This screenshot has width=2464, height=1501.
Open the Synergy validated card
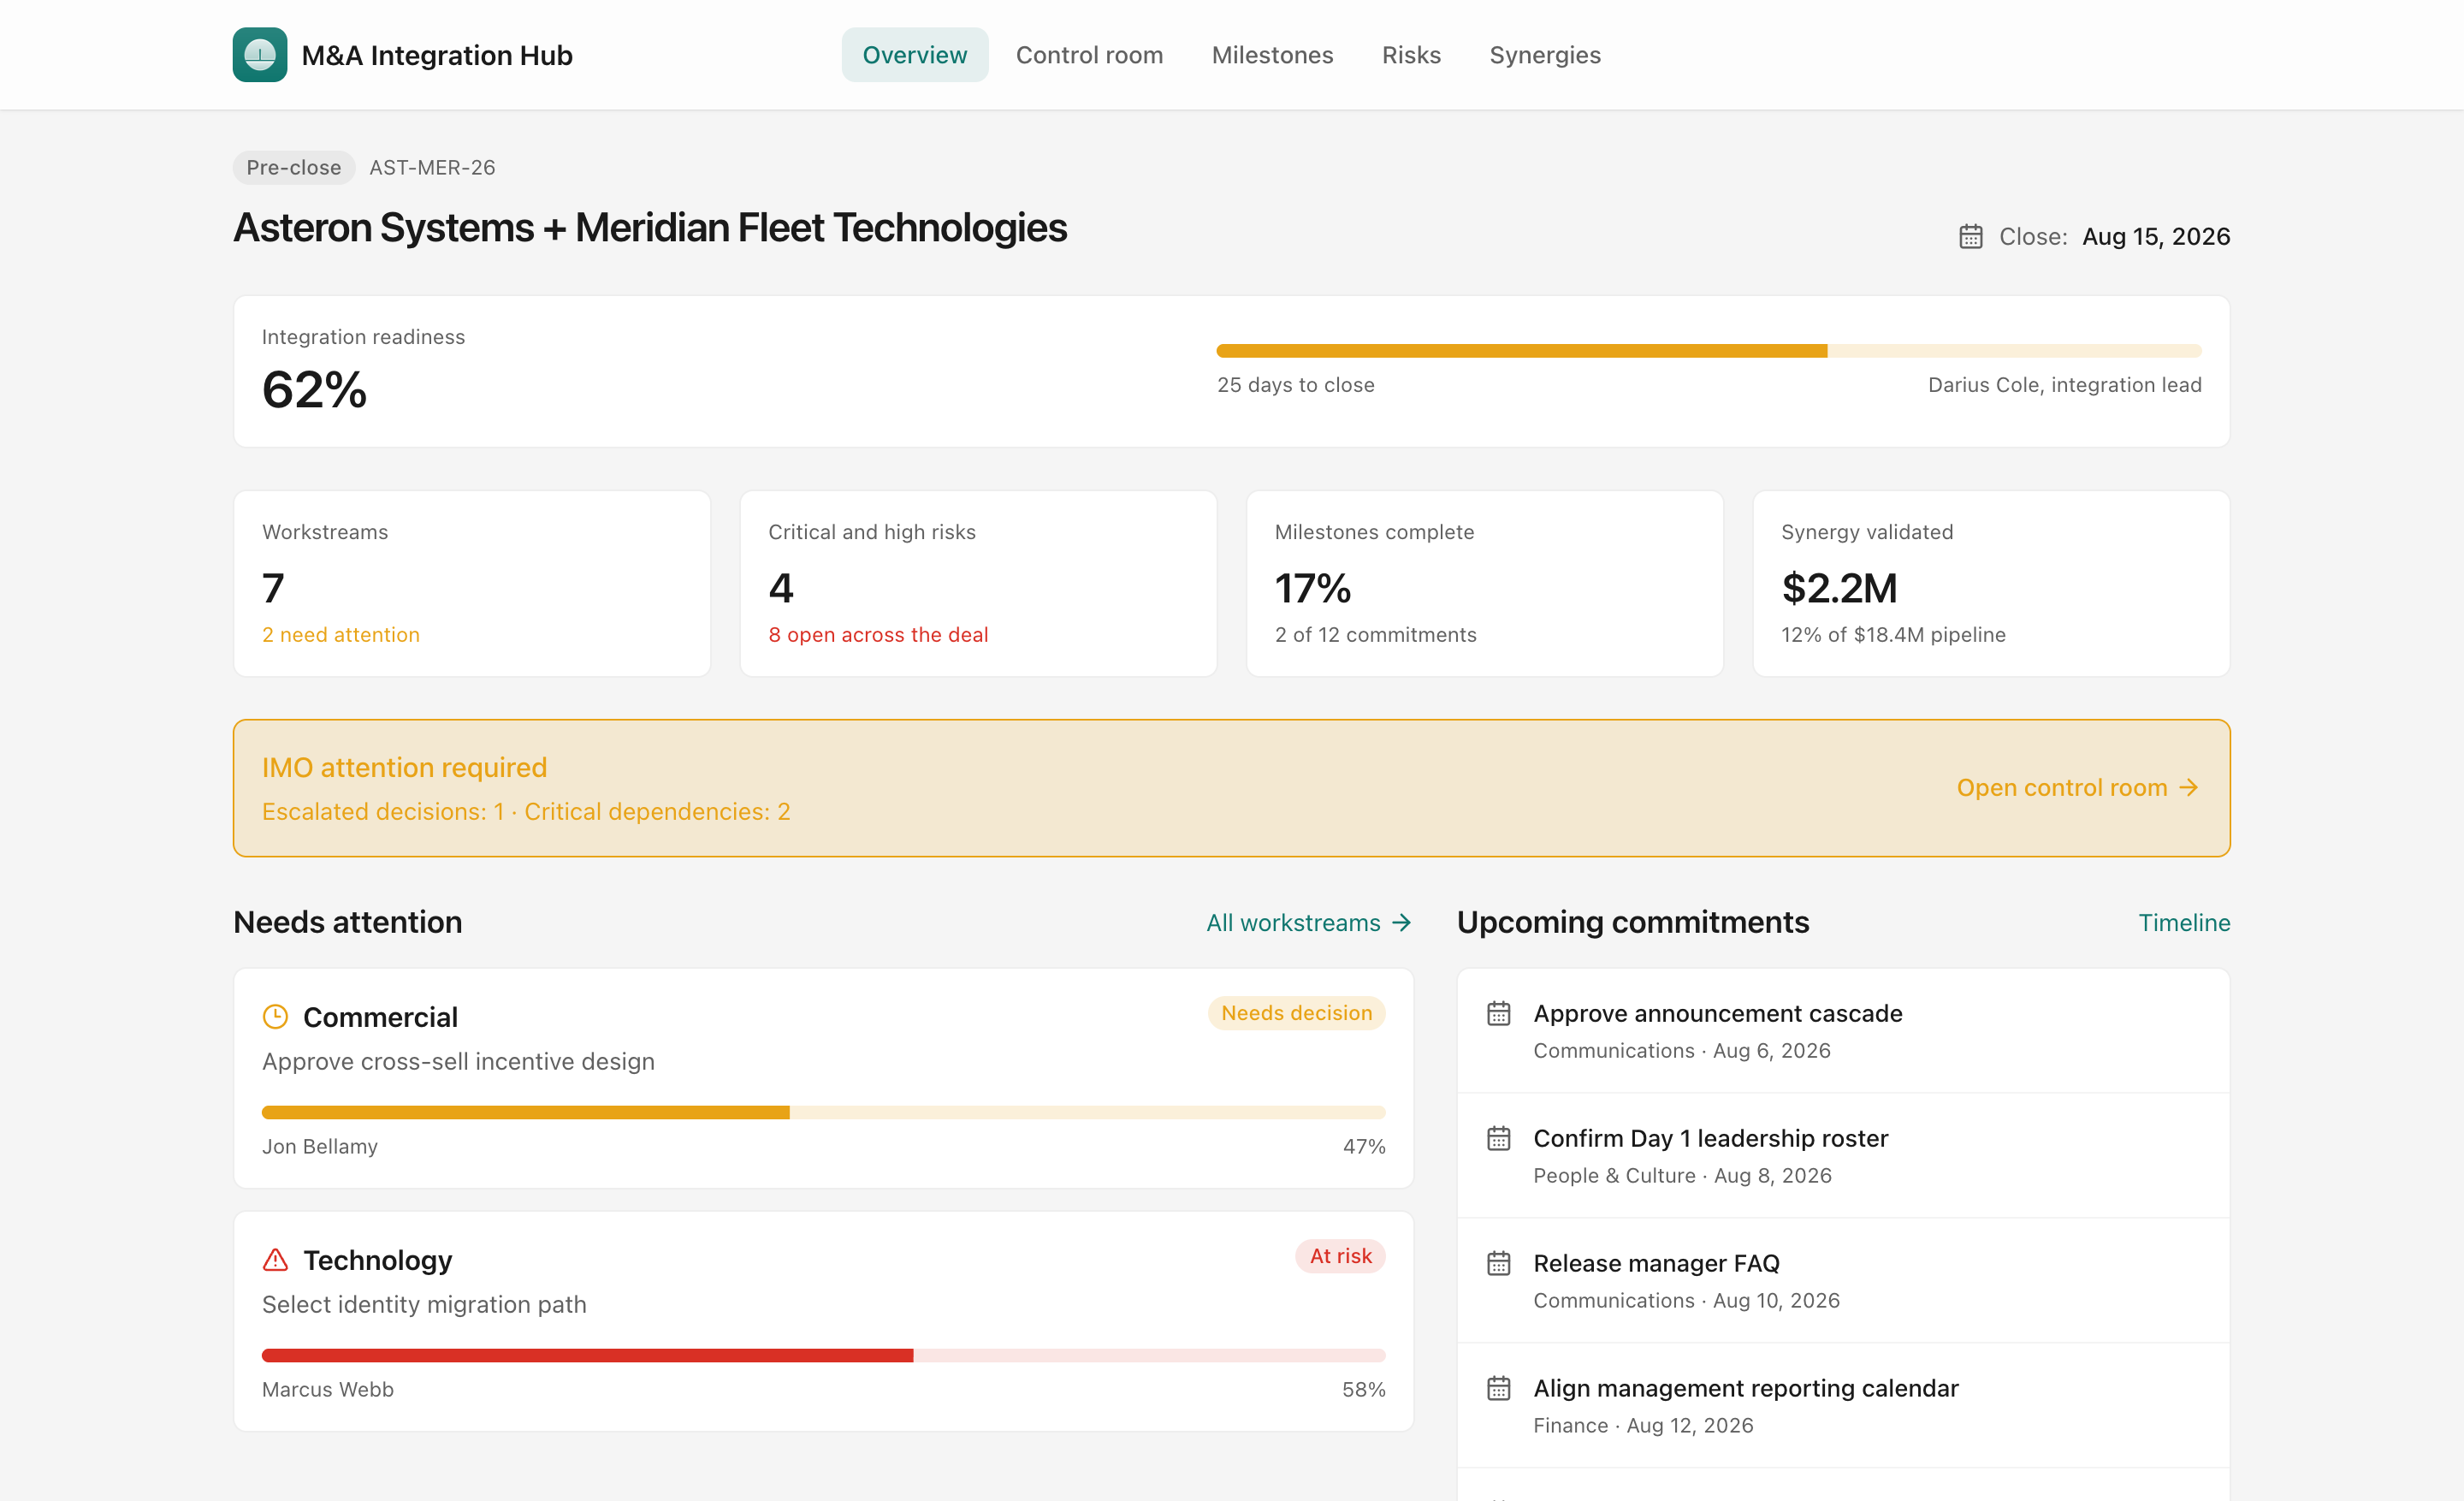1991,584
